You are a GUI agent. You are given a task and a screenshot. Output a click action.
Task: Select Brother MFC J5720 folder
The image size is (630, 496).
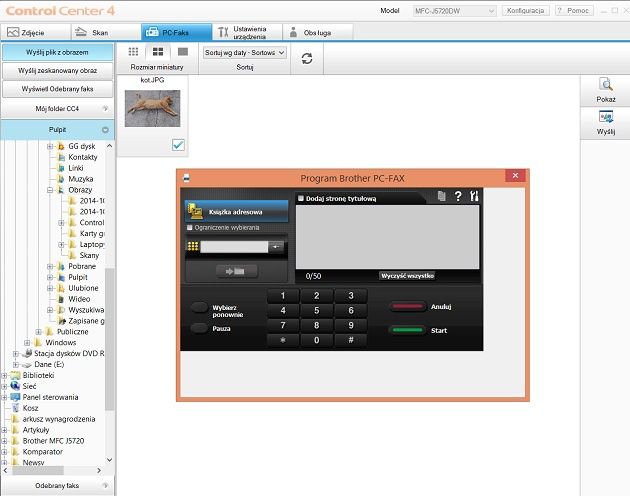[x=53, y=441]
